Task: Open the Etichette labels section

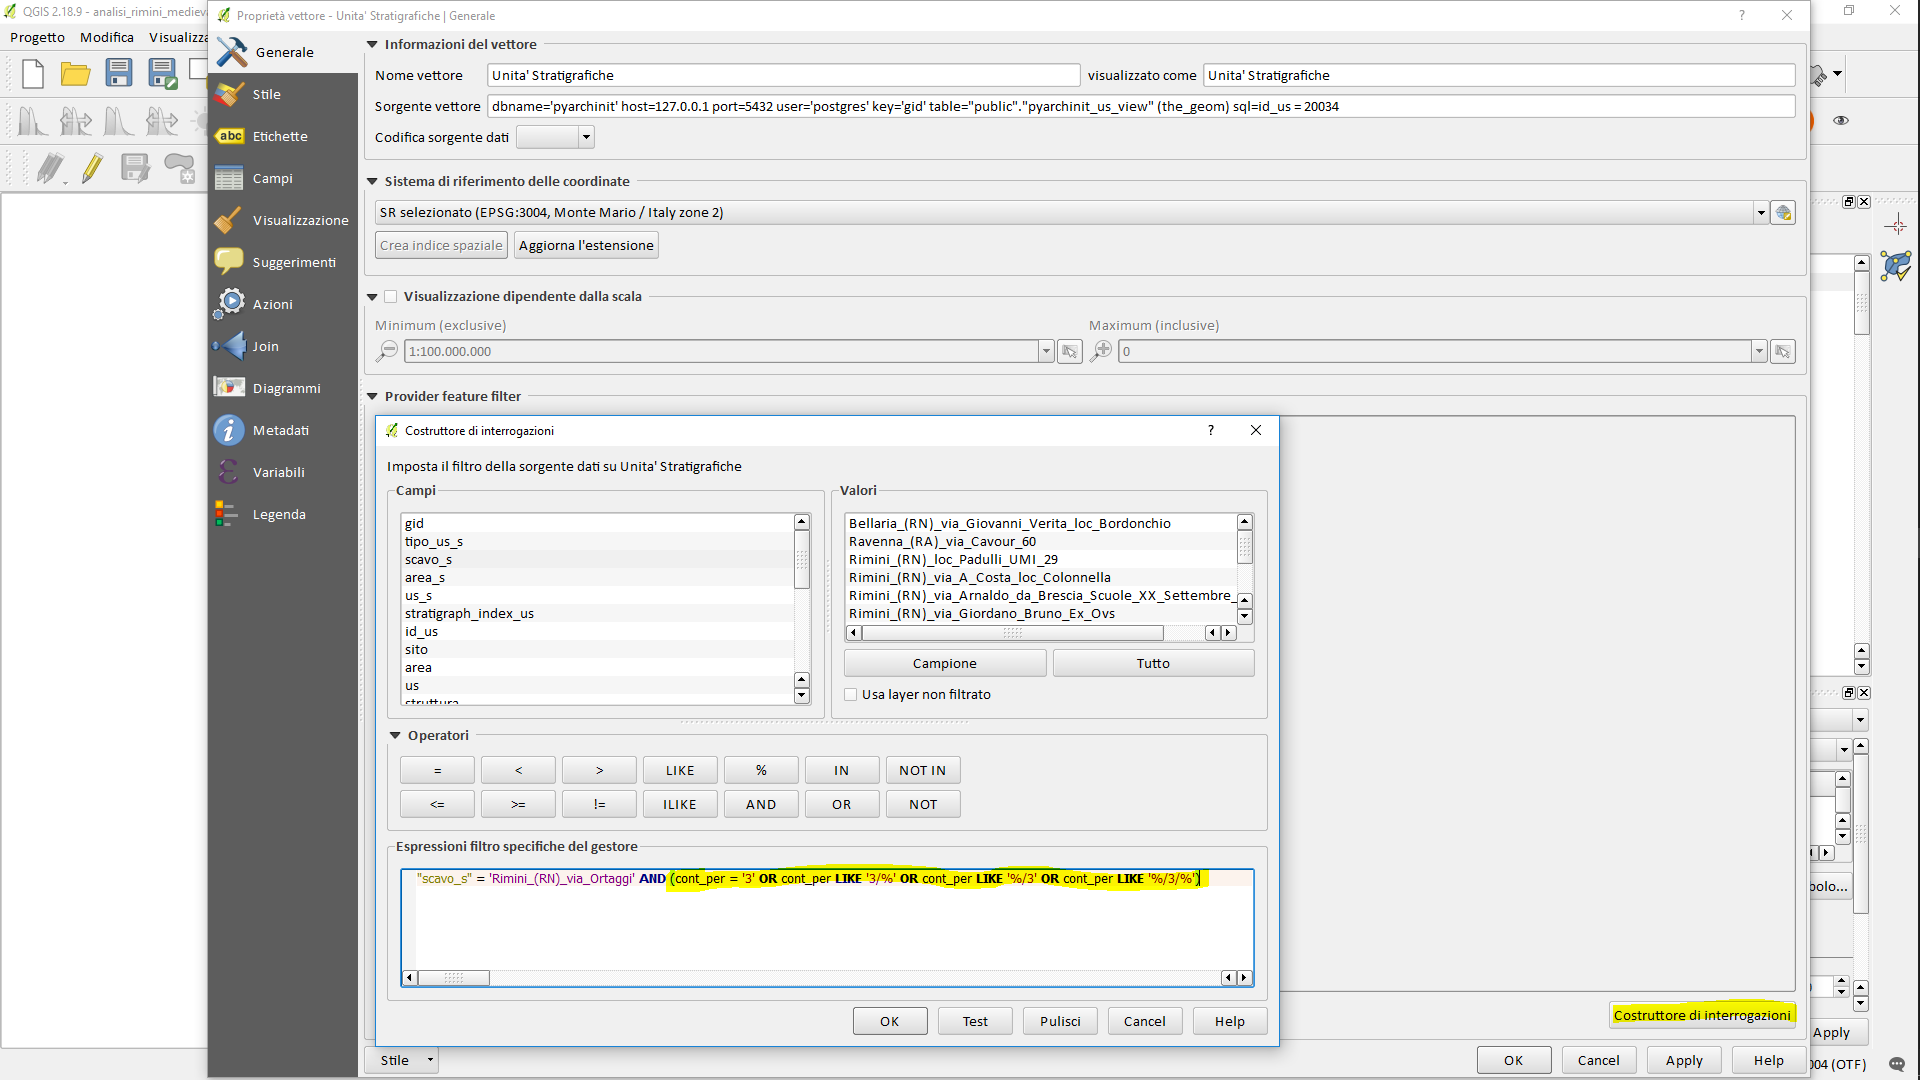Action: [x=283, y=136]
